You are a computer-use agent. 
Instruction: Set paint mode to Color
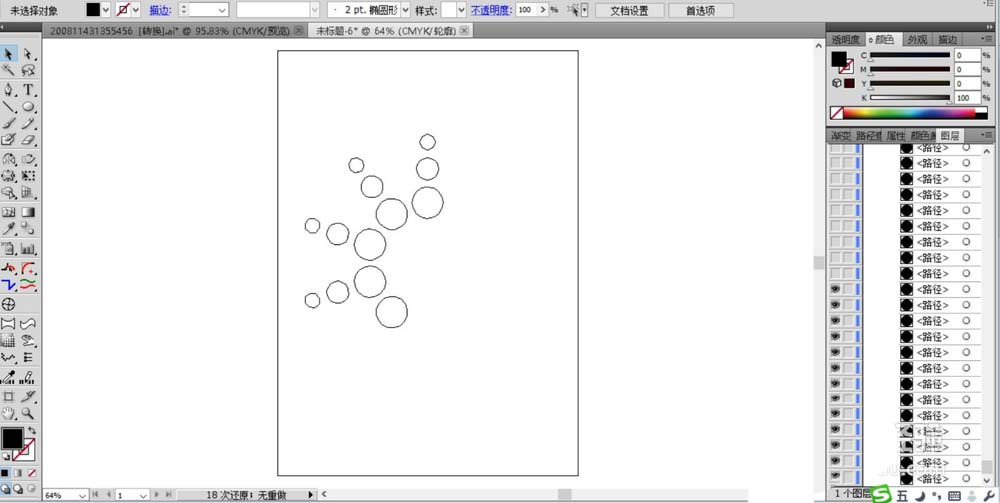point(5,473)
